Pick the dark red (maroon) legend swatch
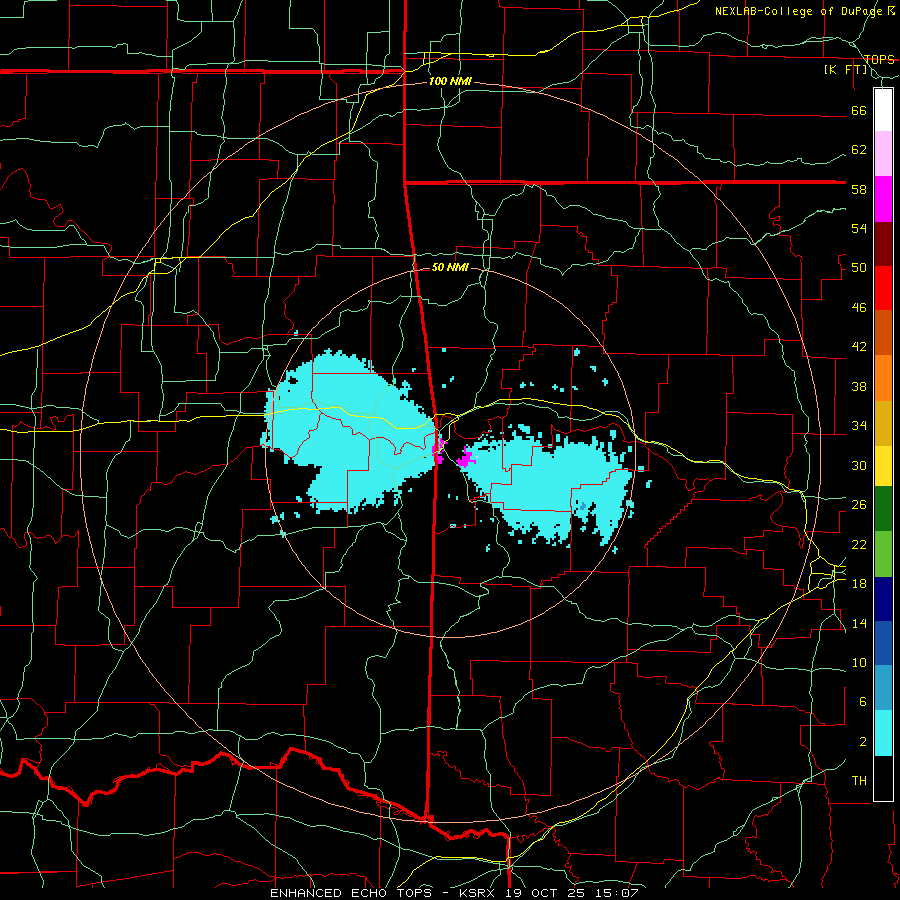This screenshot has width=900, height=900. pos(883,244)
